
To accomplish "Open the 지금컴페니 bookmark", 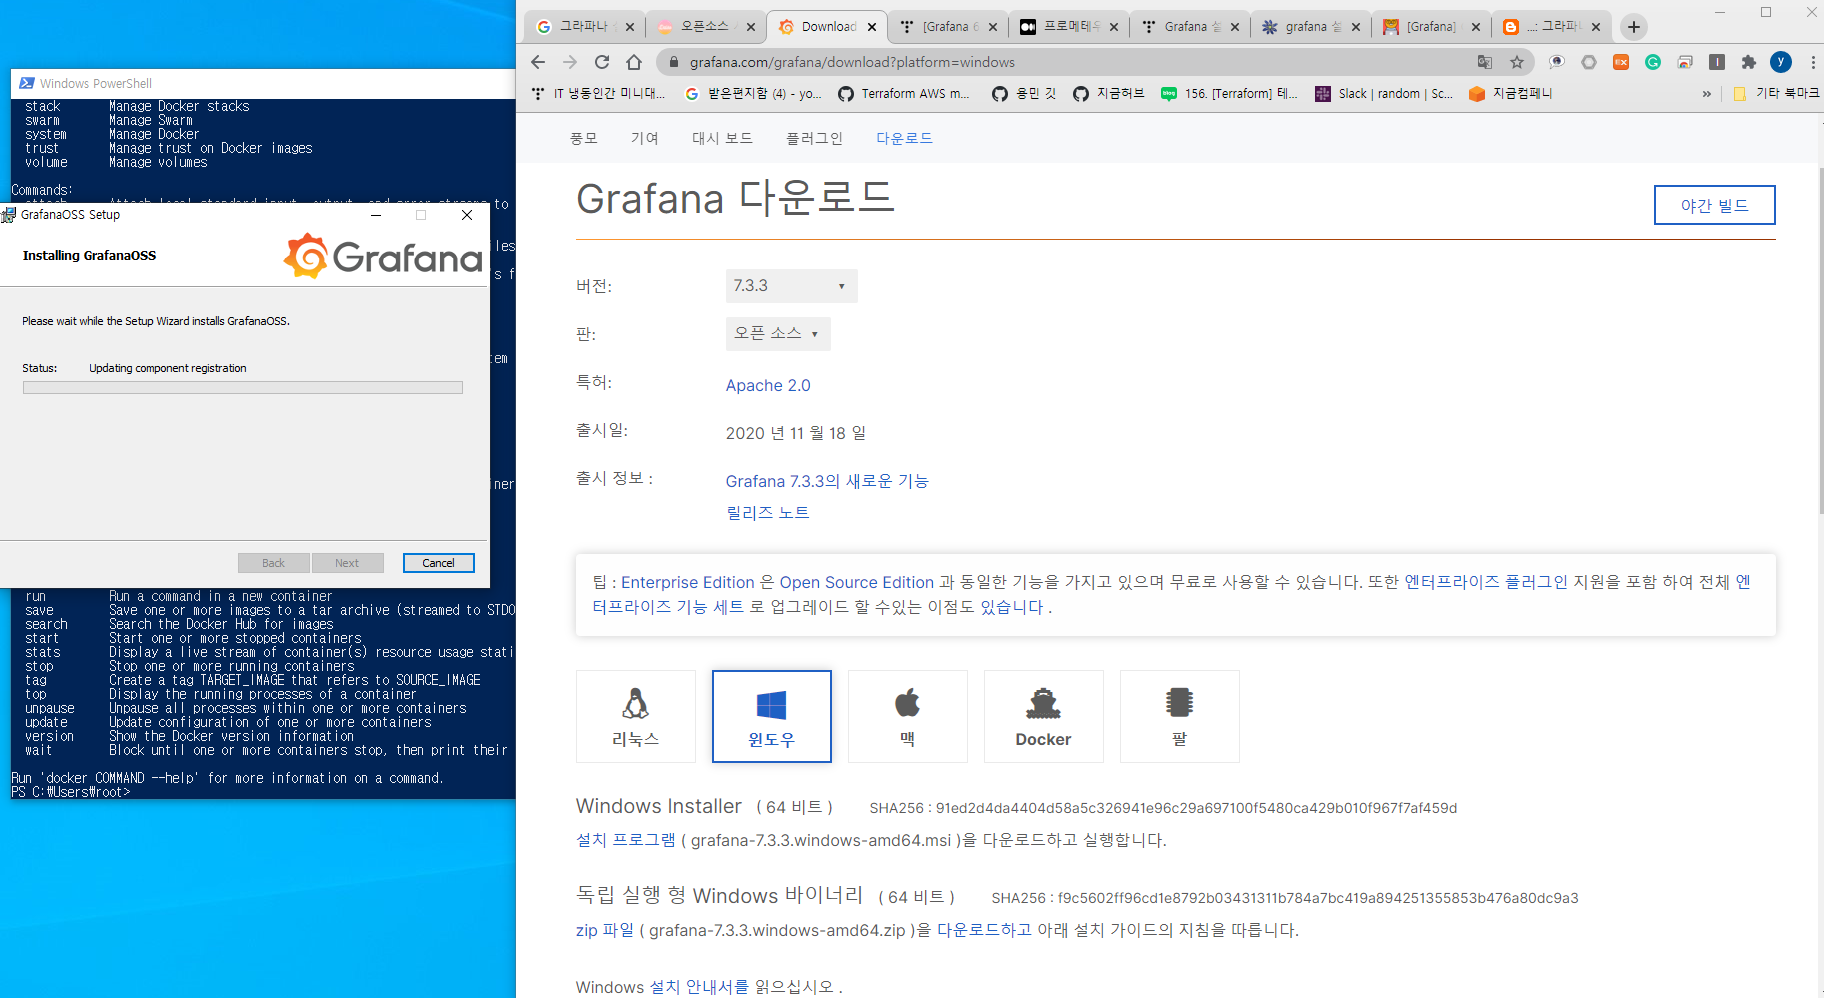I will (x=1510, y=93).
